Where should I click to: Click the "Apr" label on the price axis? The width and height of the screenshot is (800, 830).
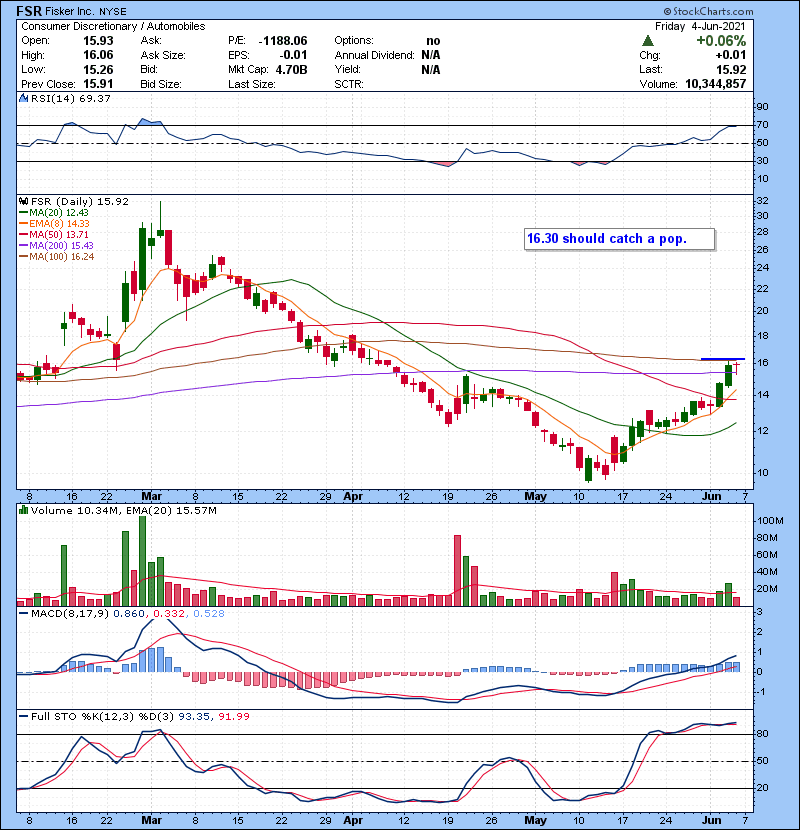(x=353, y=496)
